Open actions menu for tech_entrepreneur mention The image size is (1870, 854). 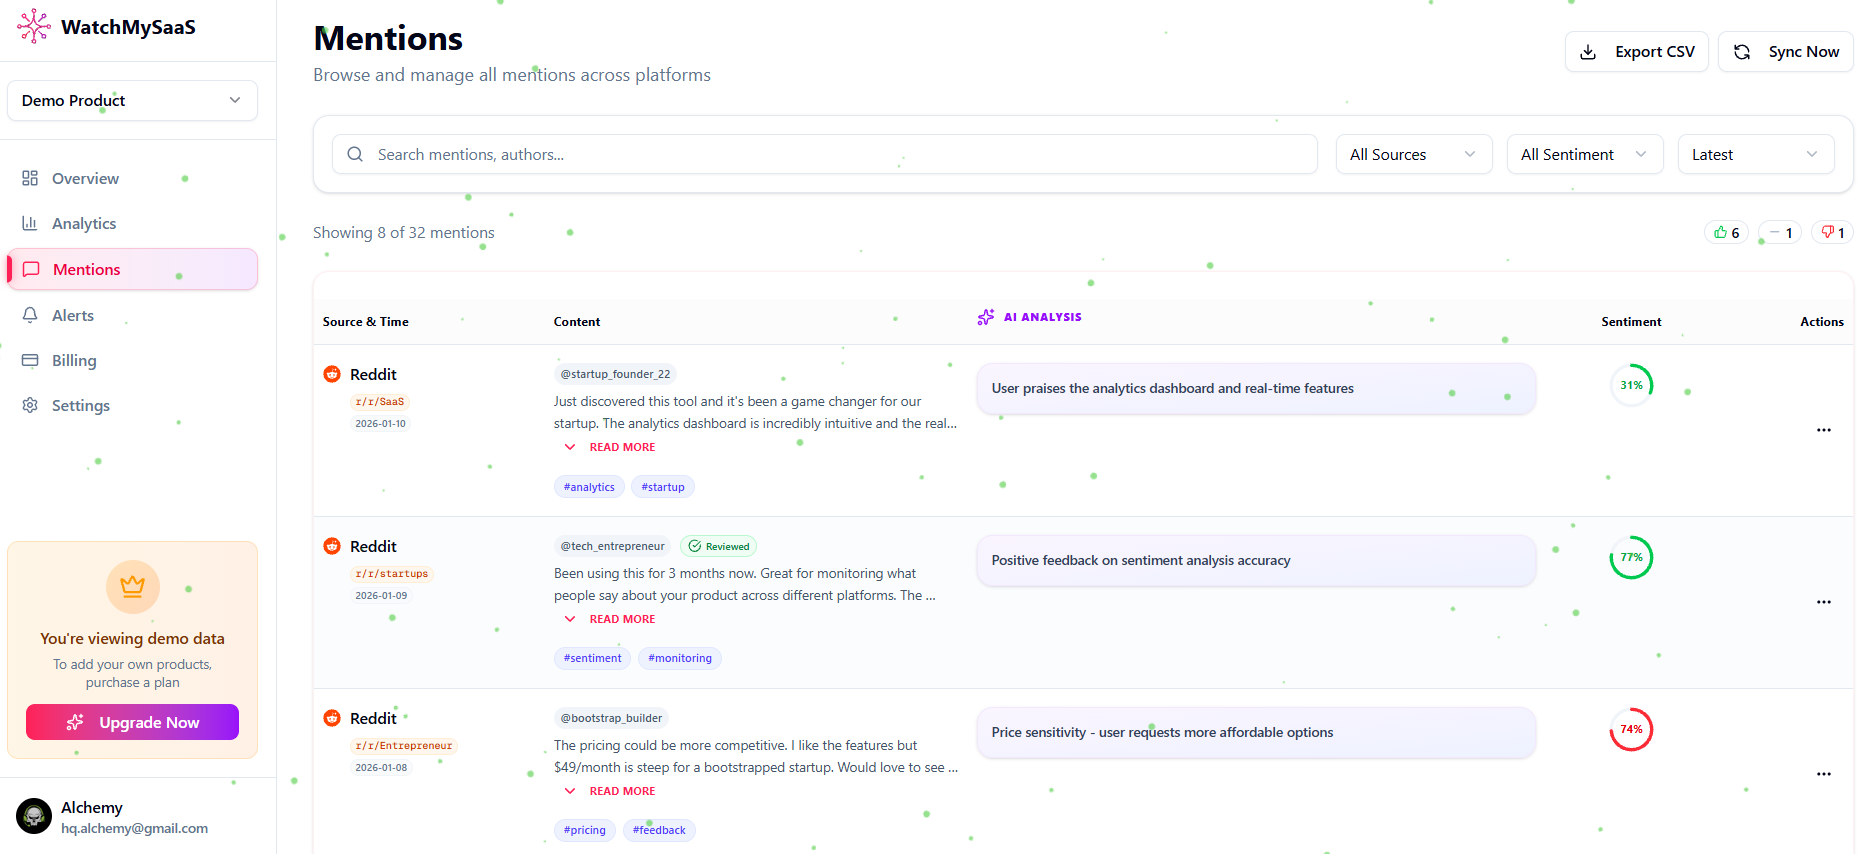point(1824,602)
